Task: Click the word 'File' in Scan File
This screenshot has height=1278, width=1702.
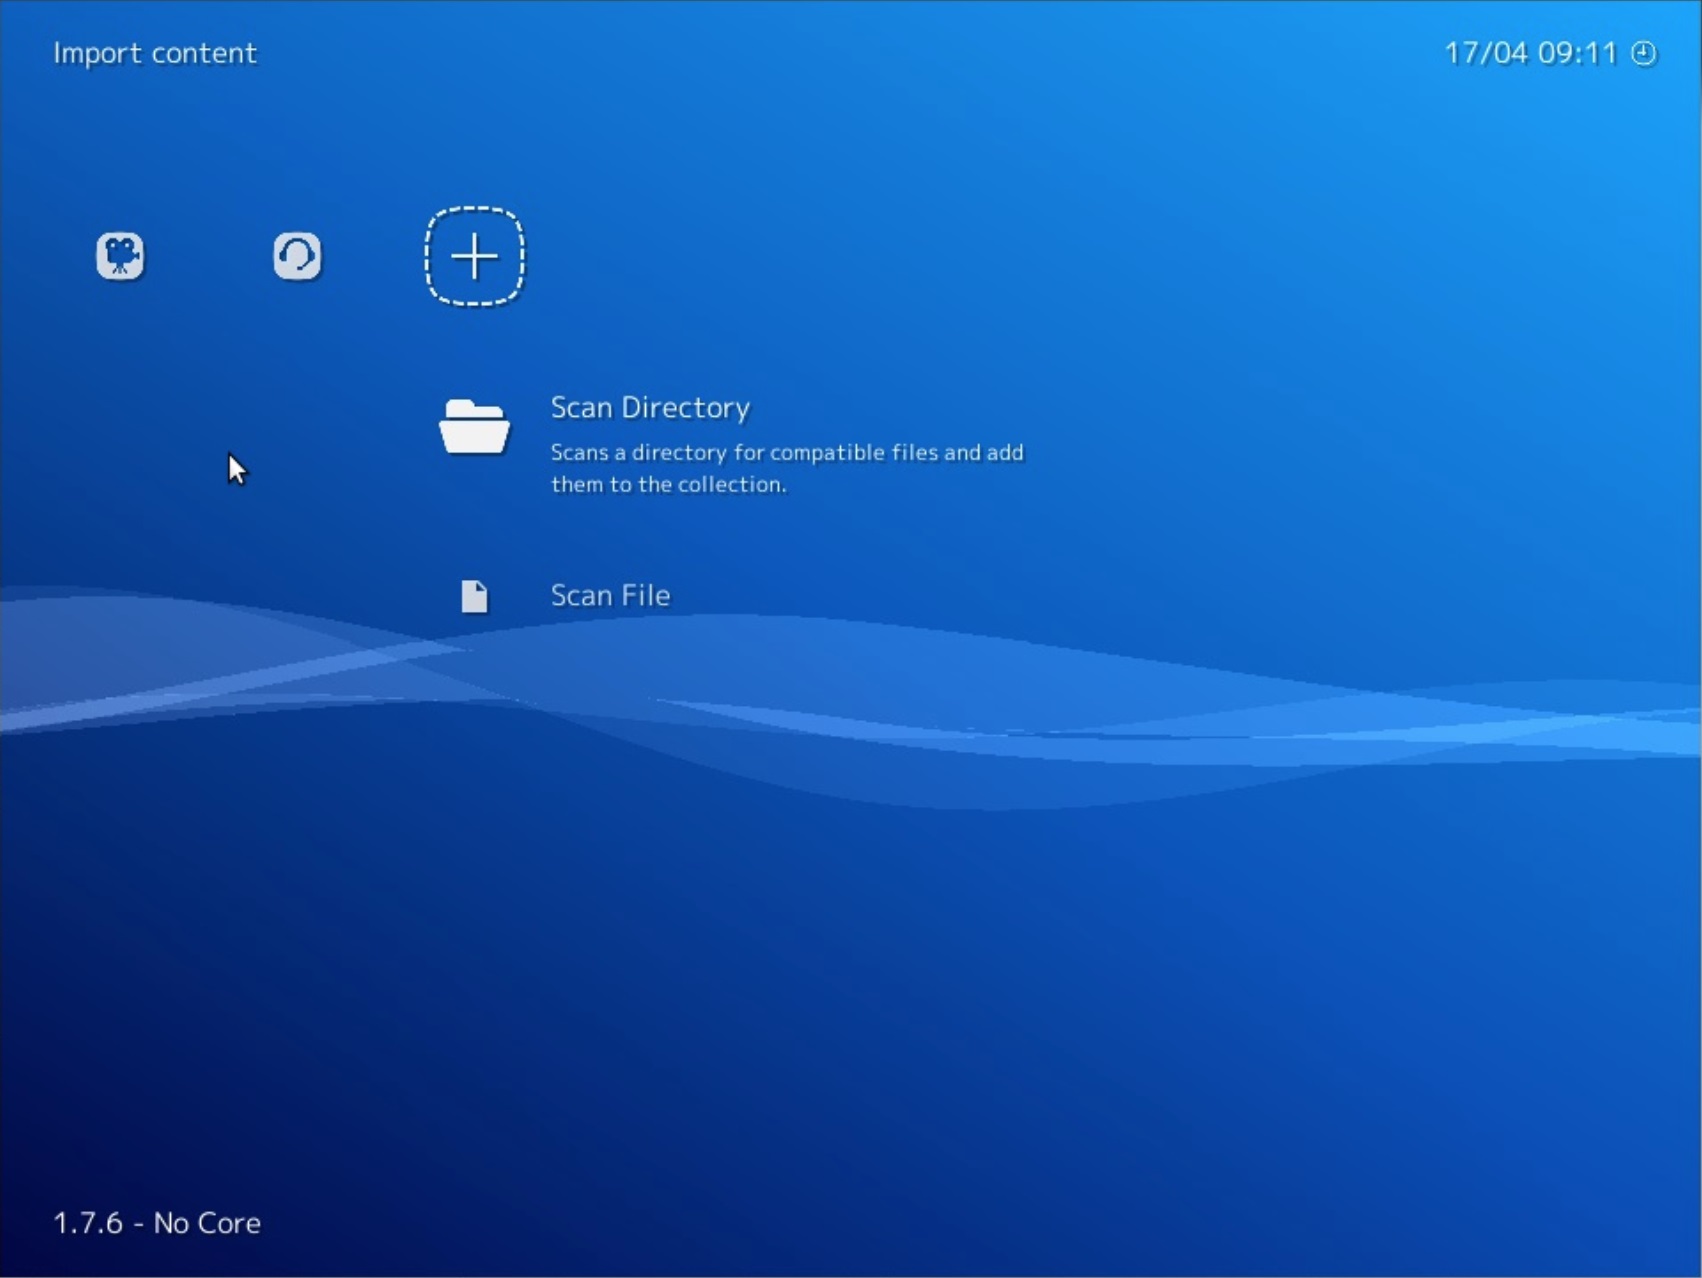Action: 645,596
